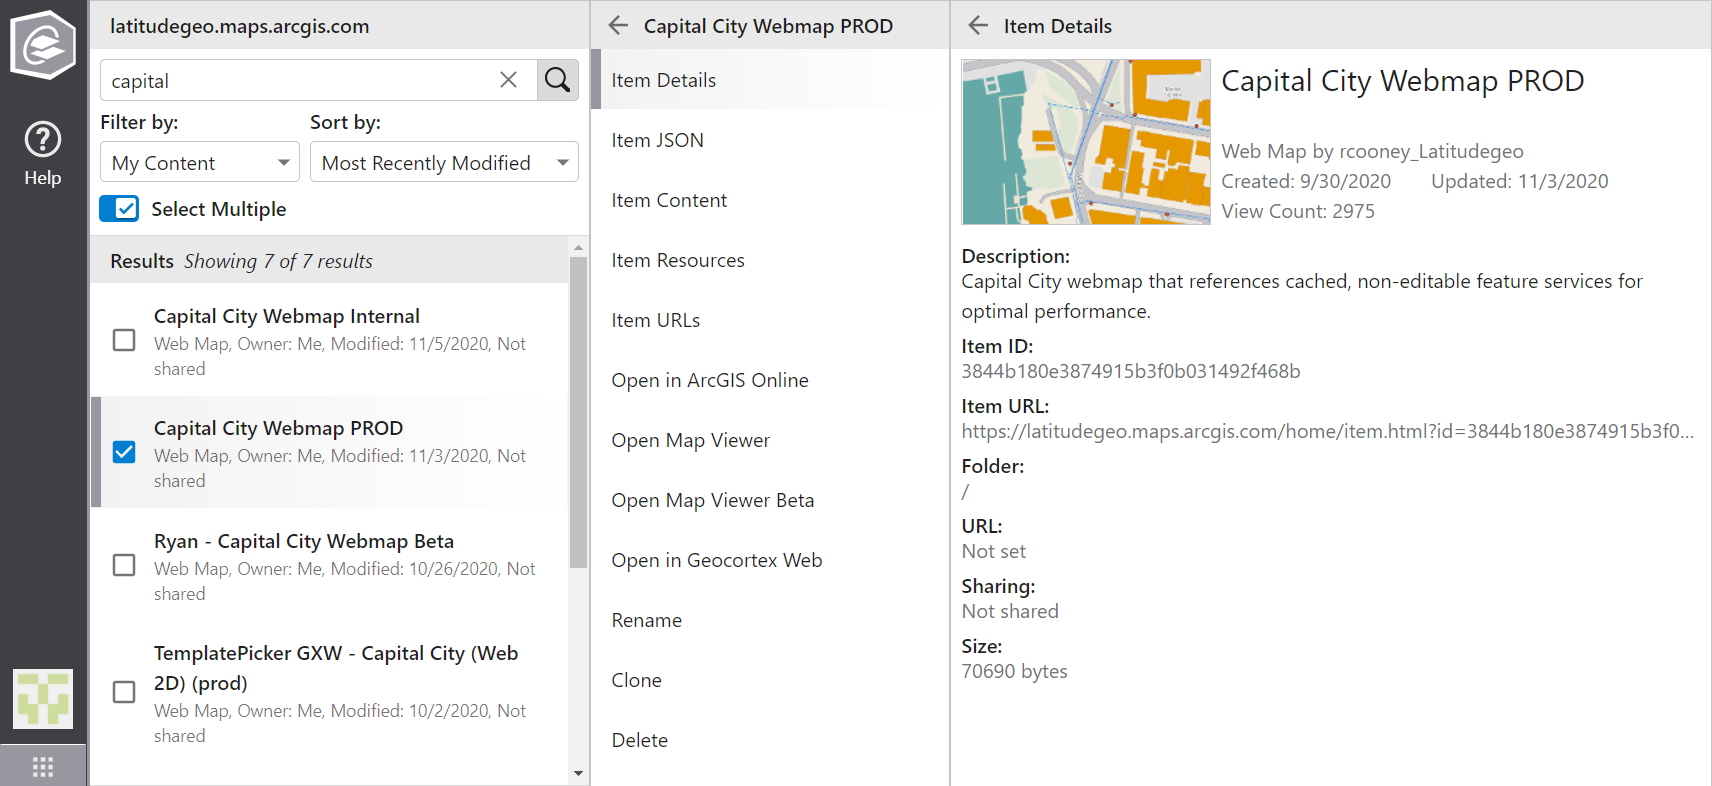Click the results list scrollbar thumb

click(x=578, y=413)
